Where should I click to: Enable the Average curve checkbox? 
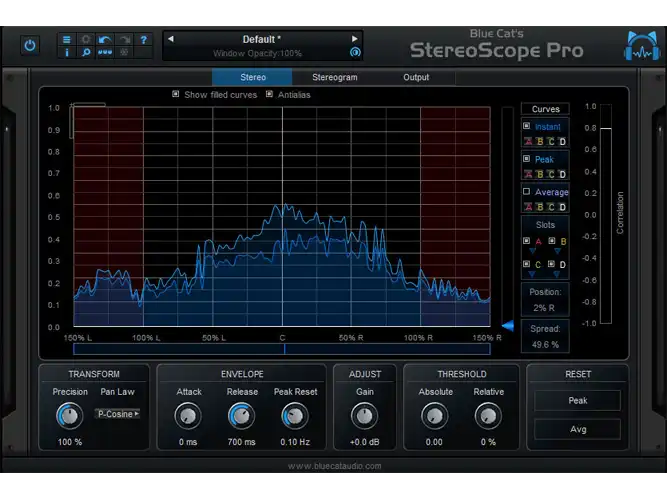point(526,191)
